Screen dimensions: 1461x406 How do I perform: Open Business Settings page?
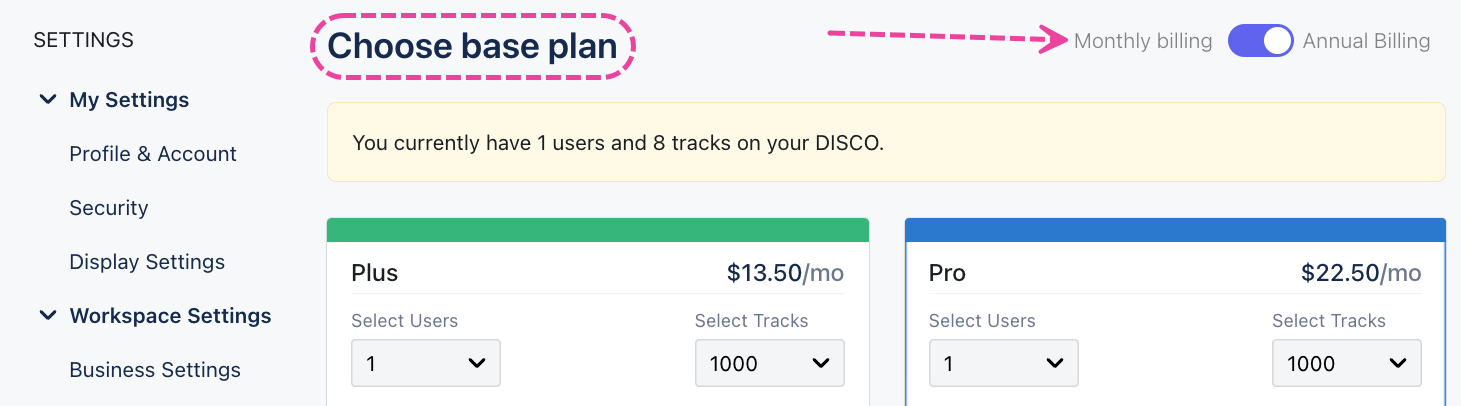click(155, 370)
